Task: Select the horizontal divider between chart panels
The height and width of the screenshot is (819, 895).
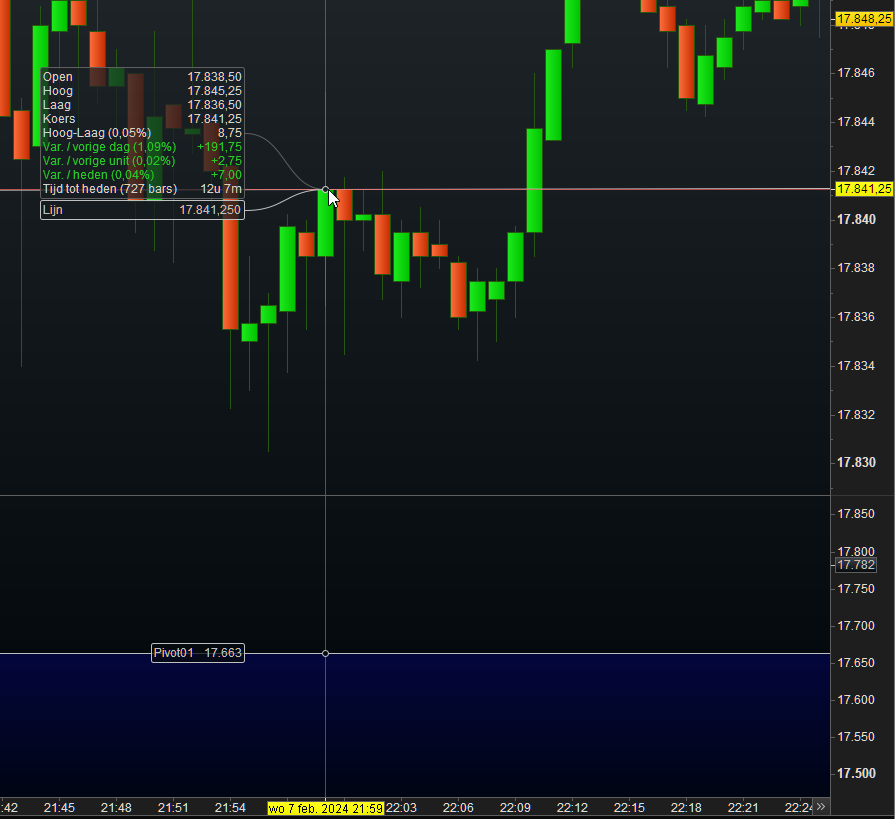Action: click(x=415, y=495)
